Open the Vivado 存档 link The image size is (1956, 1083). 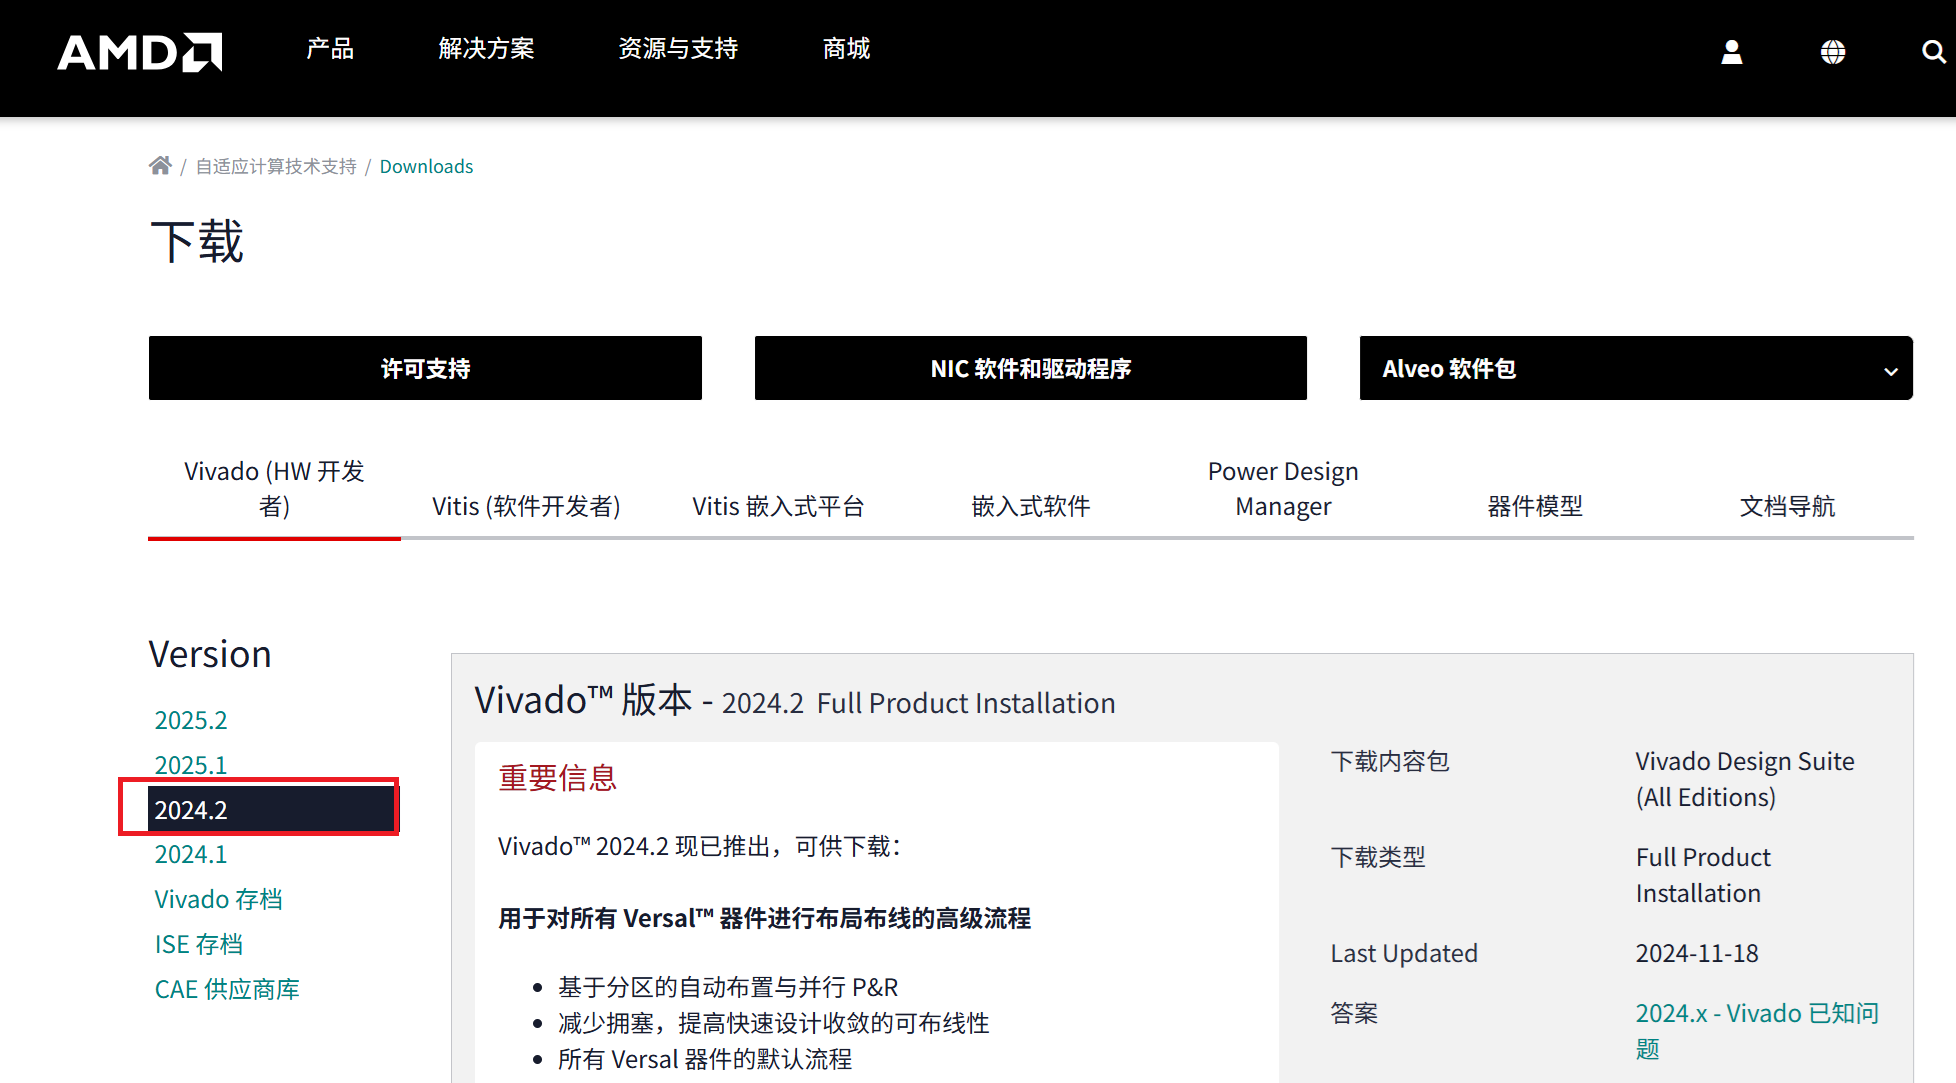(218, 899)
